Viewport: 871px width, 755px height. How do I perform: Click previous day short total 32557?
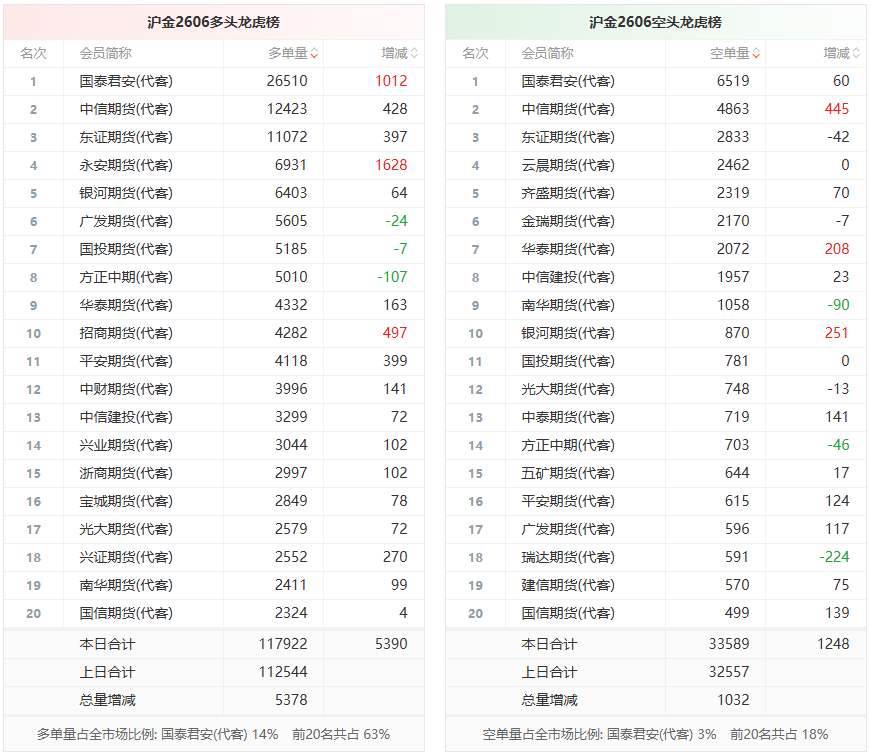(729, 672)
